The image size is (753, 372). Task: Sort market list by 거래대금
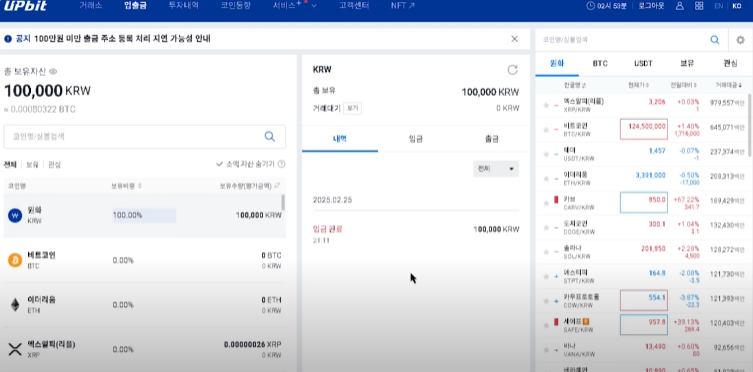coord(729,85)
